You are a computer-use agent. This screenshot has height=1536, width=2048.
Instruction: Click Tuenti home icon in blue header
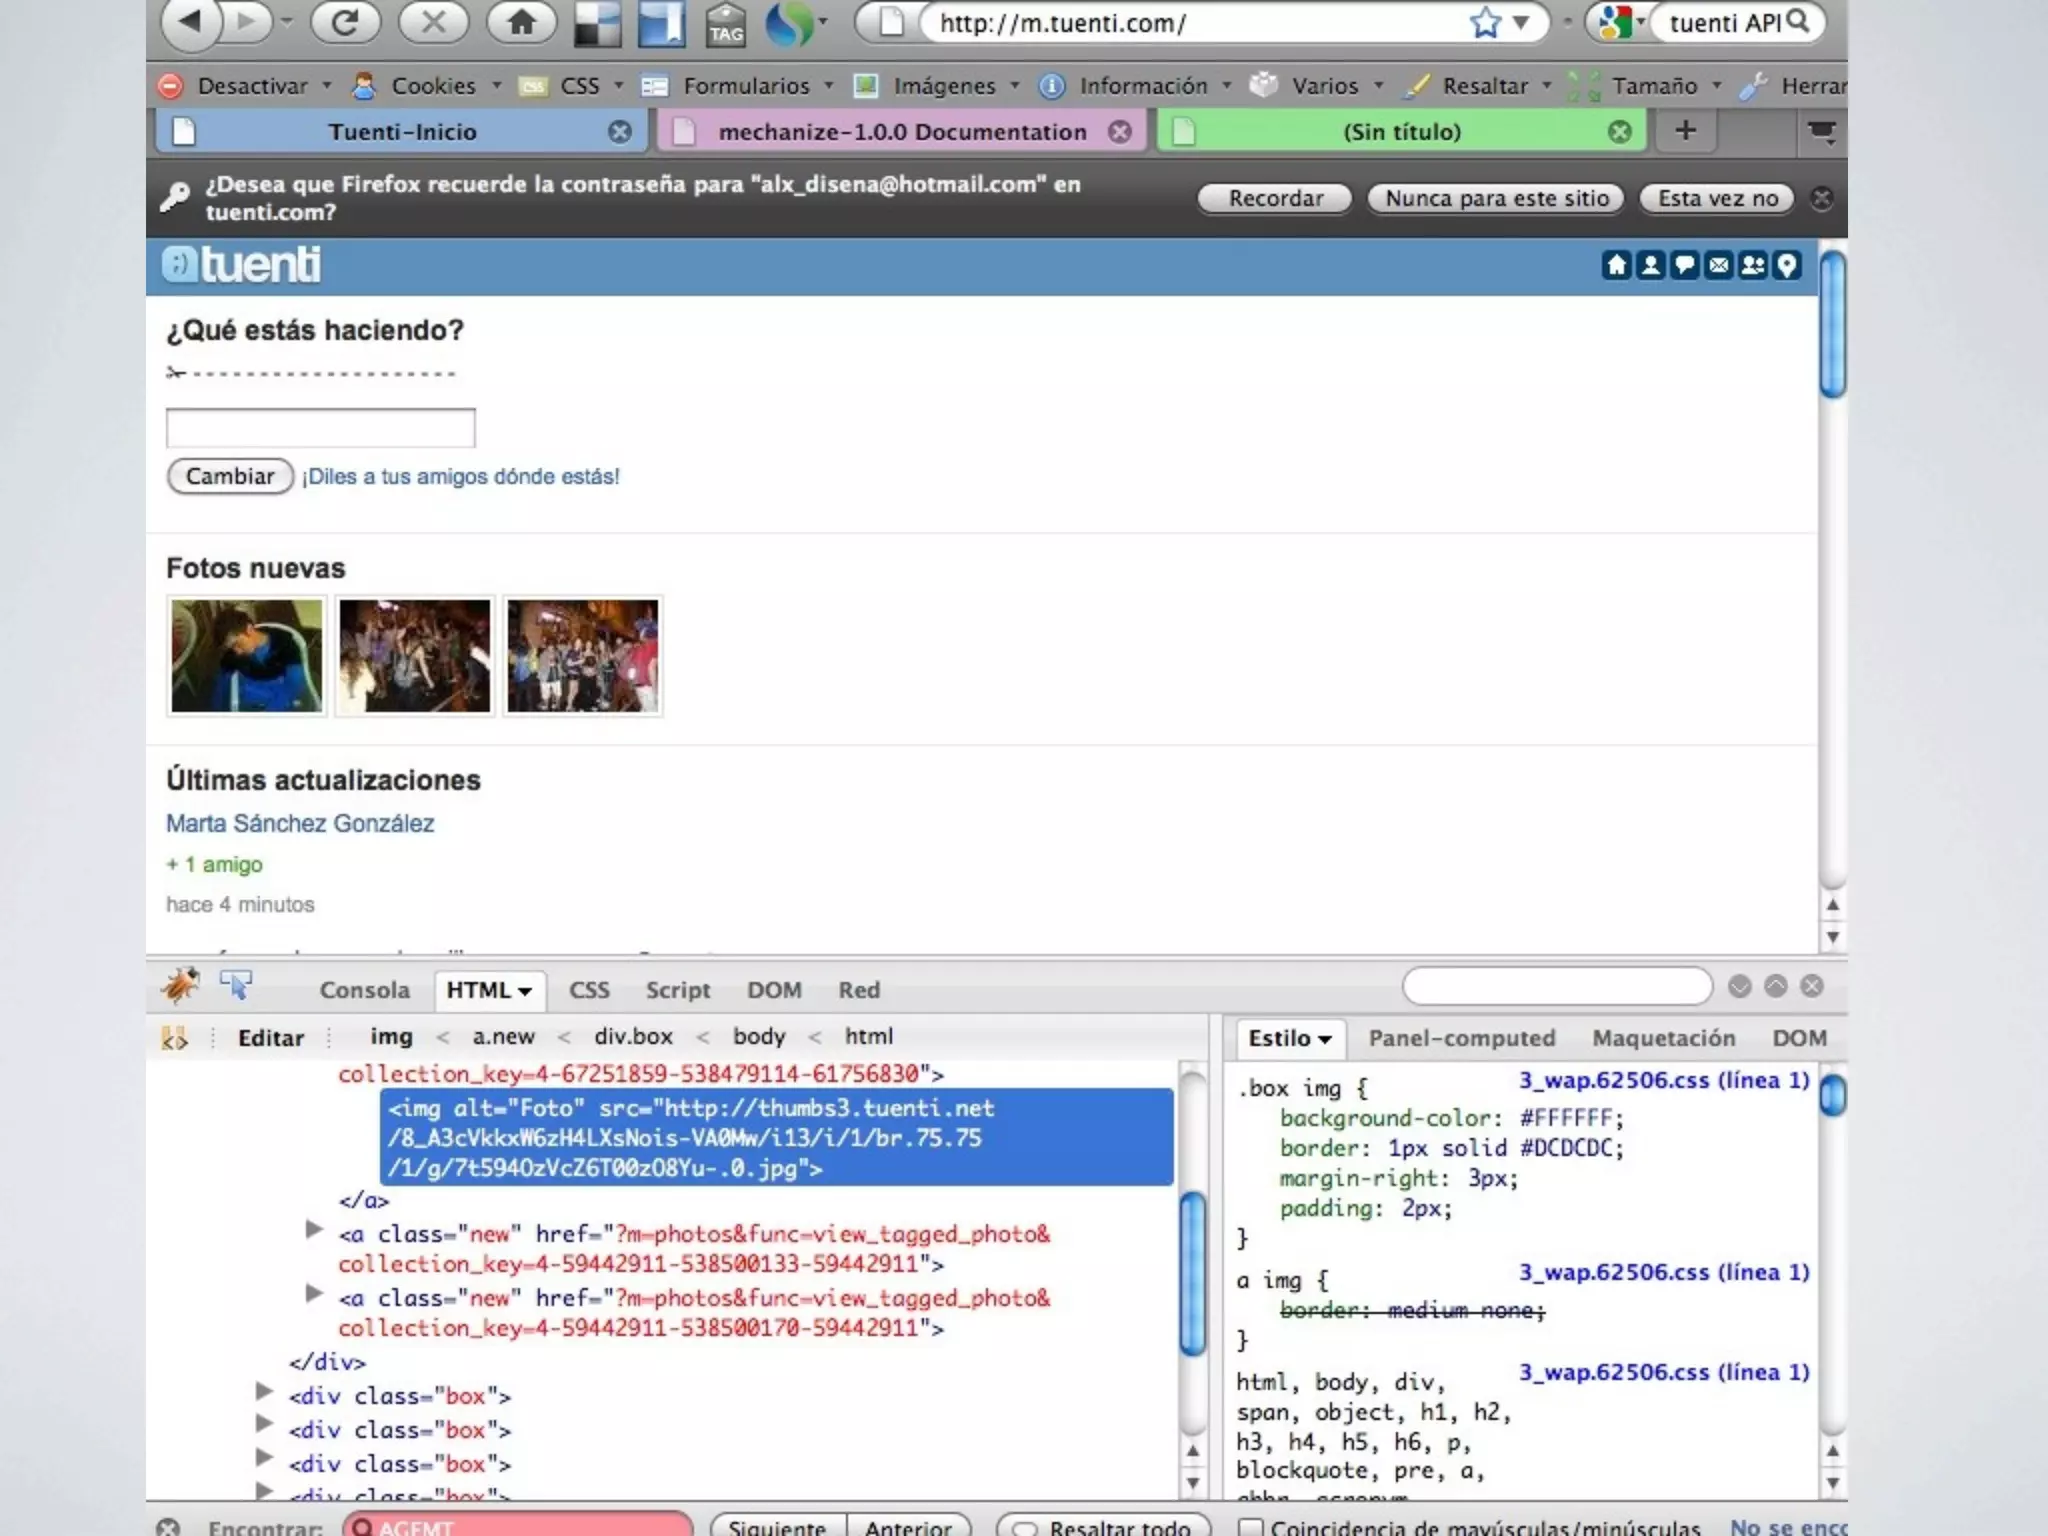pyautogui.click(x=1616, y=265)
